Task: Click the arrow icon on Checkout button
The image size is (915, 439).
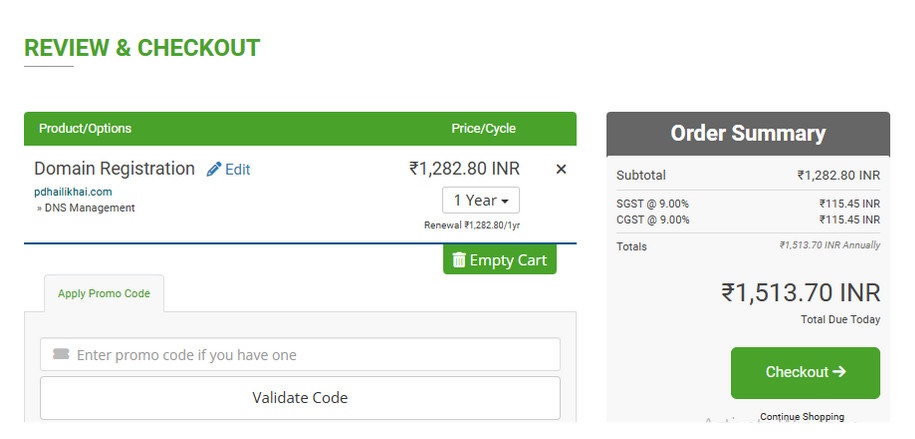Action: [x=839, y=371]
